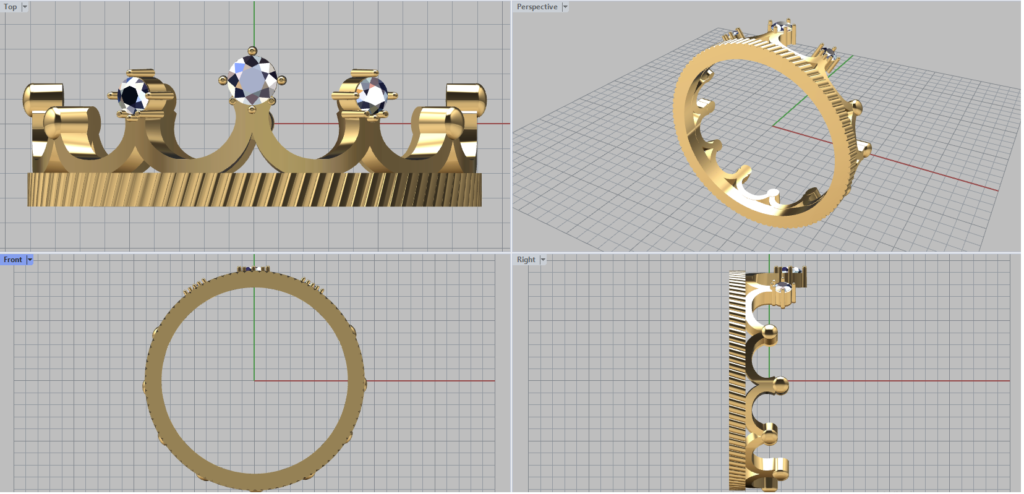Expand the Perspective viewport menu arrow
Viewport: 1024px width, 494px height.
(x=564, y=7)
